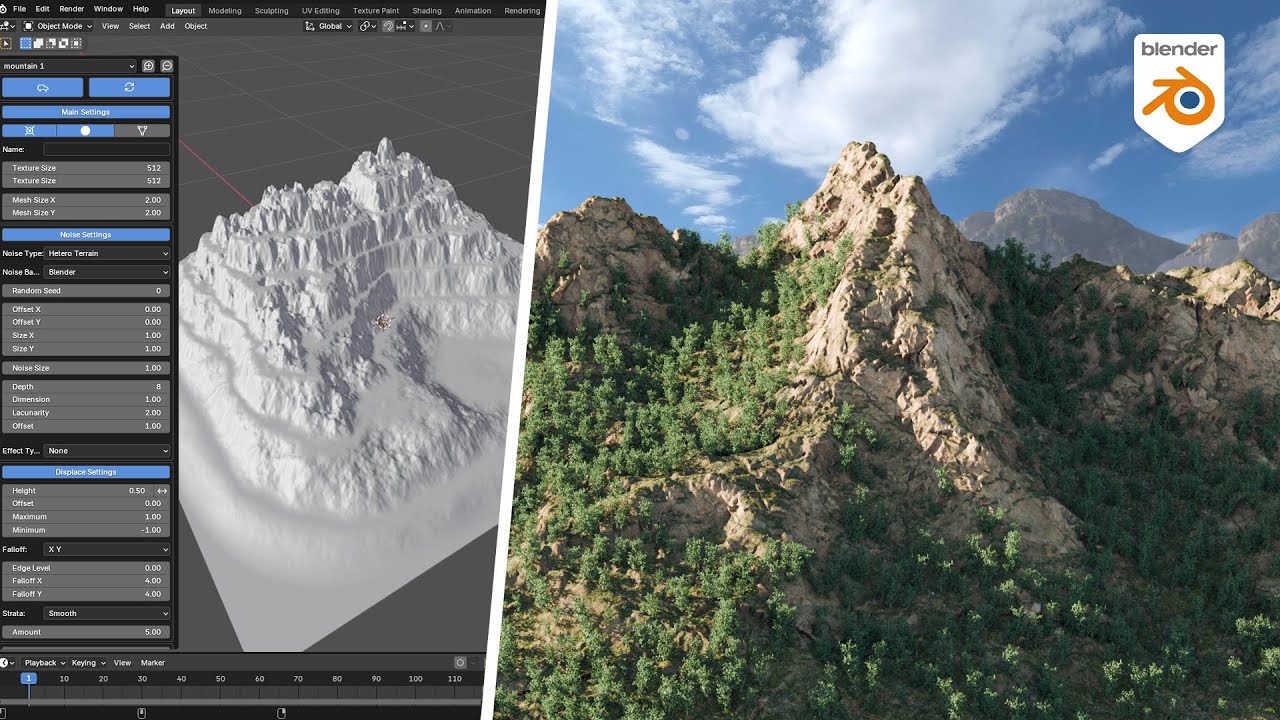
Task: Open the Window menu
Action: click(108, 9)
